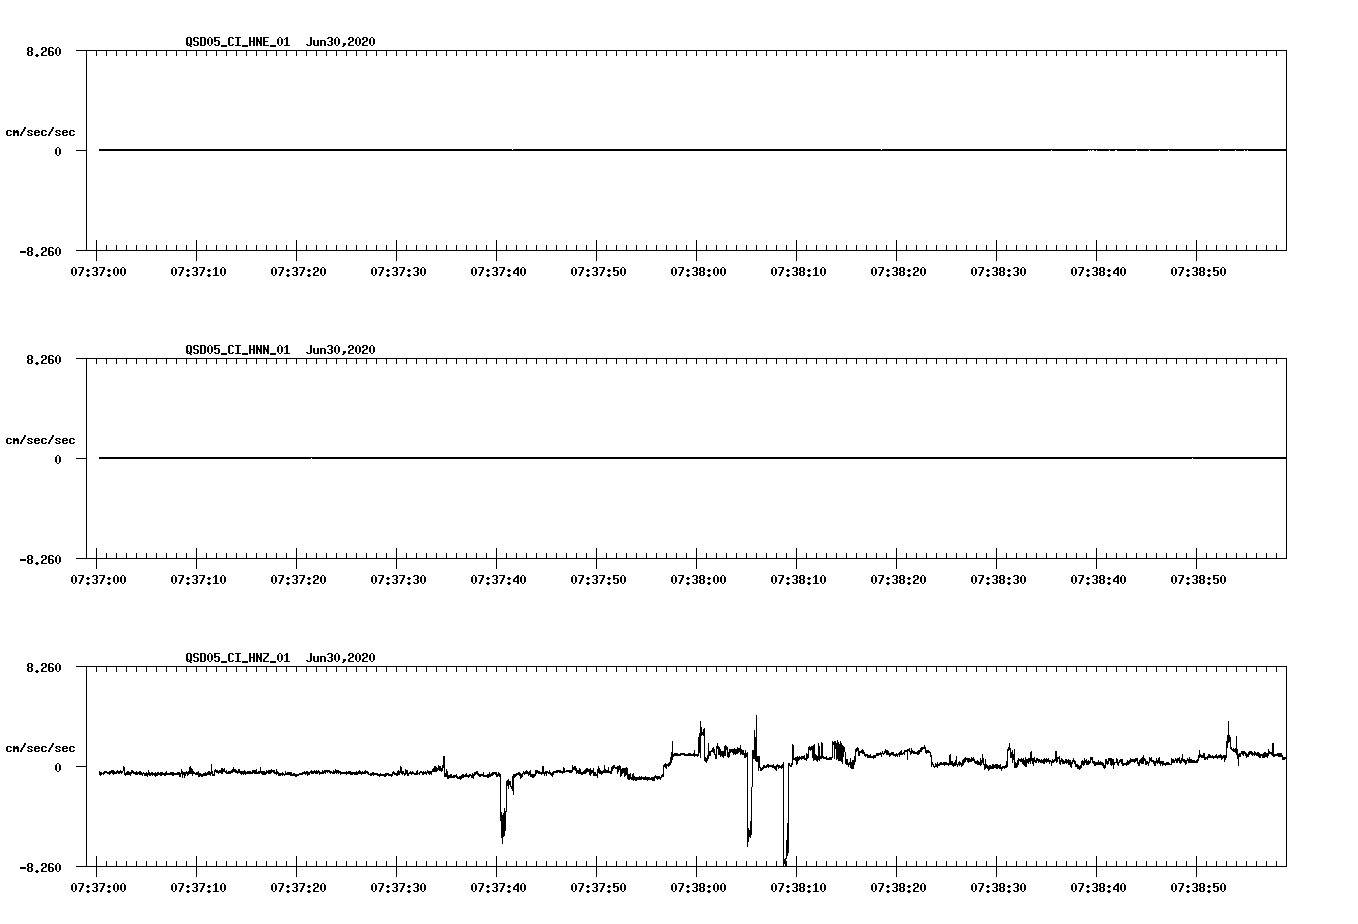Click 07:38:20 label under HNN plot
This screenshot has height=924, width=1358.
coord(898,579)
